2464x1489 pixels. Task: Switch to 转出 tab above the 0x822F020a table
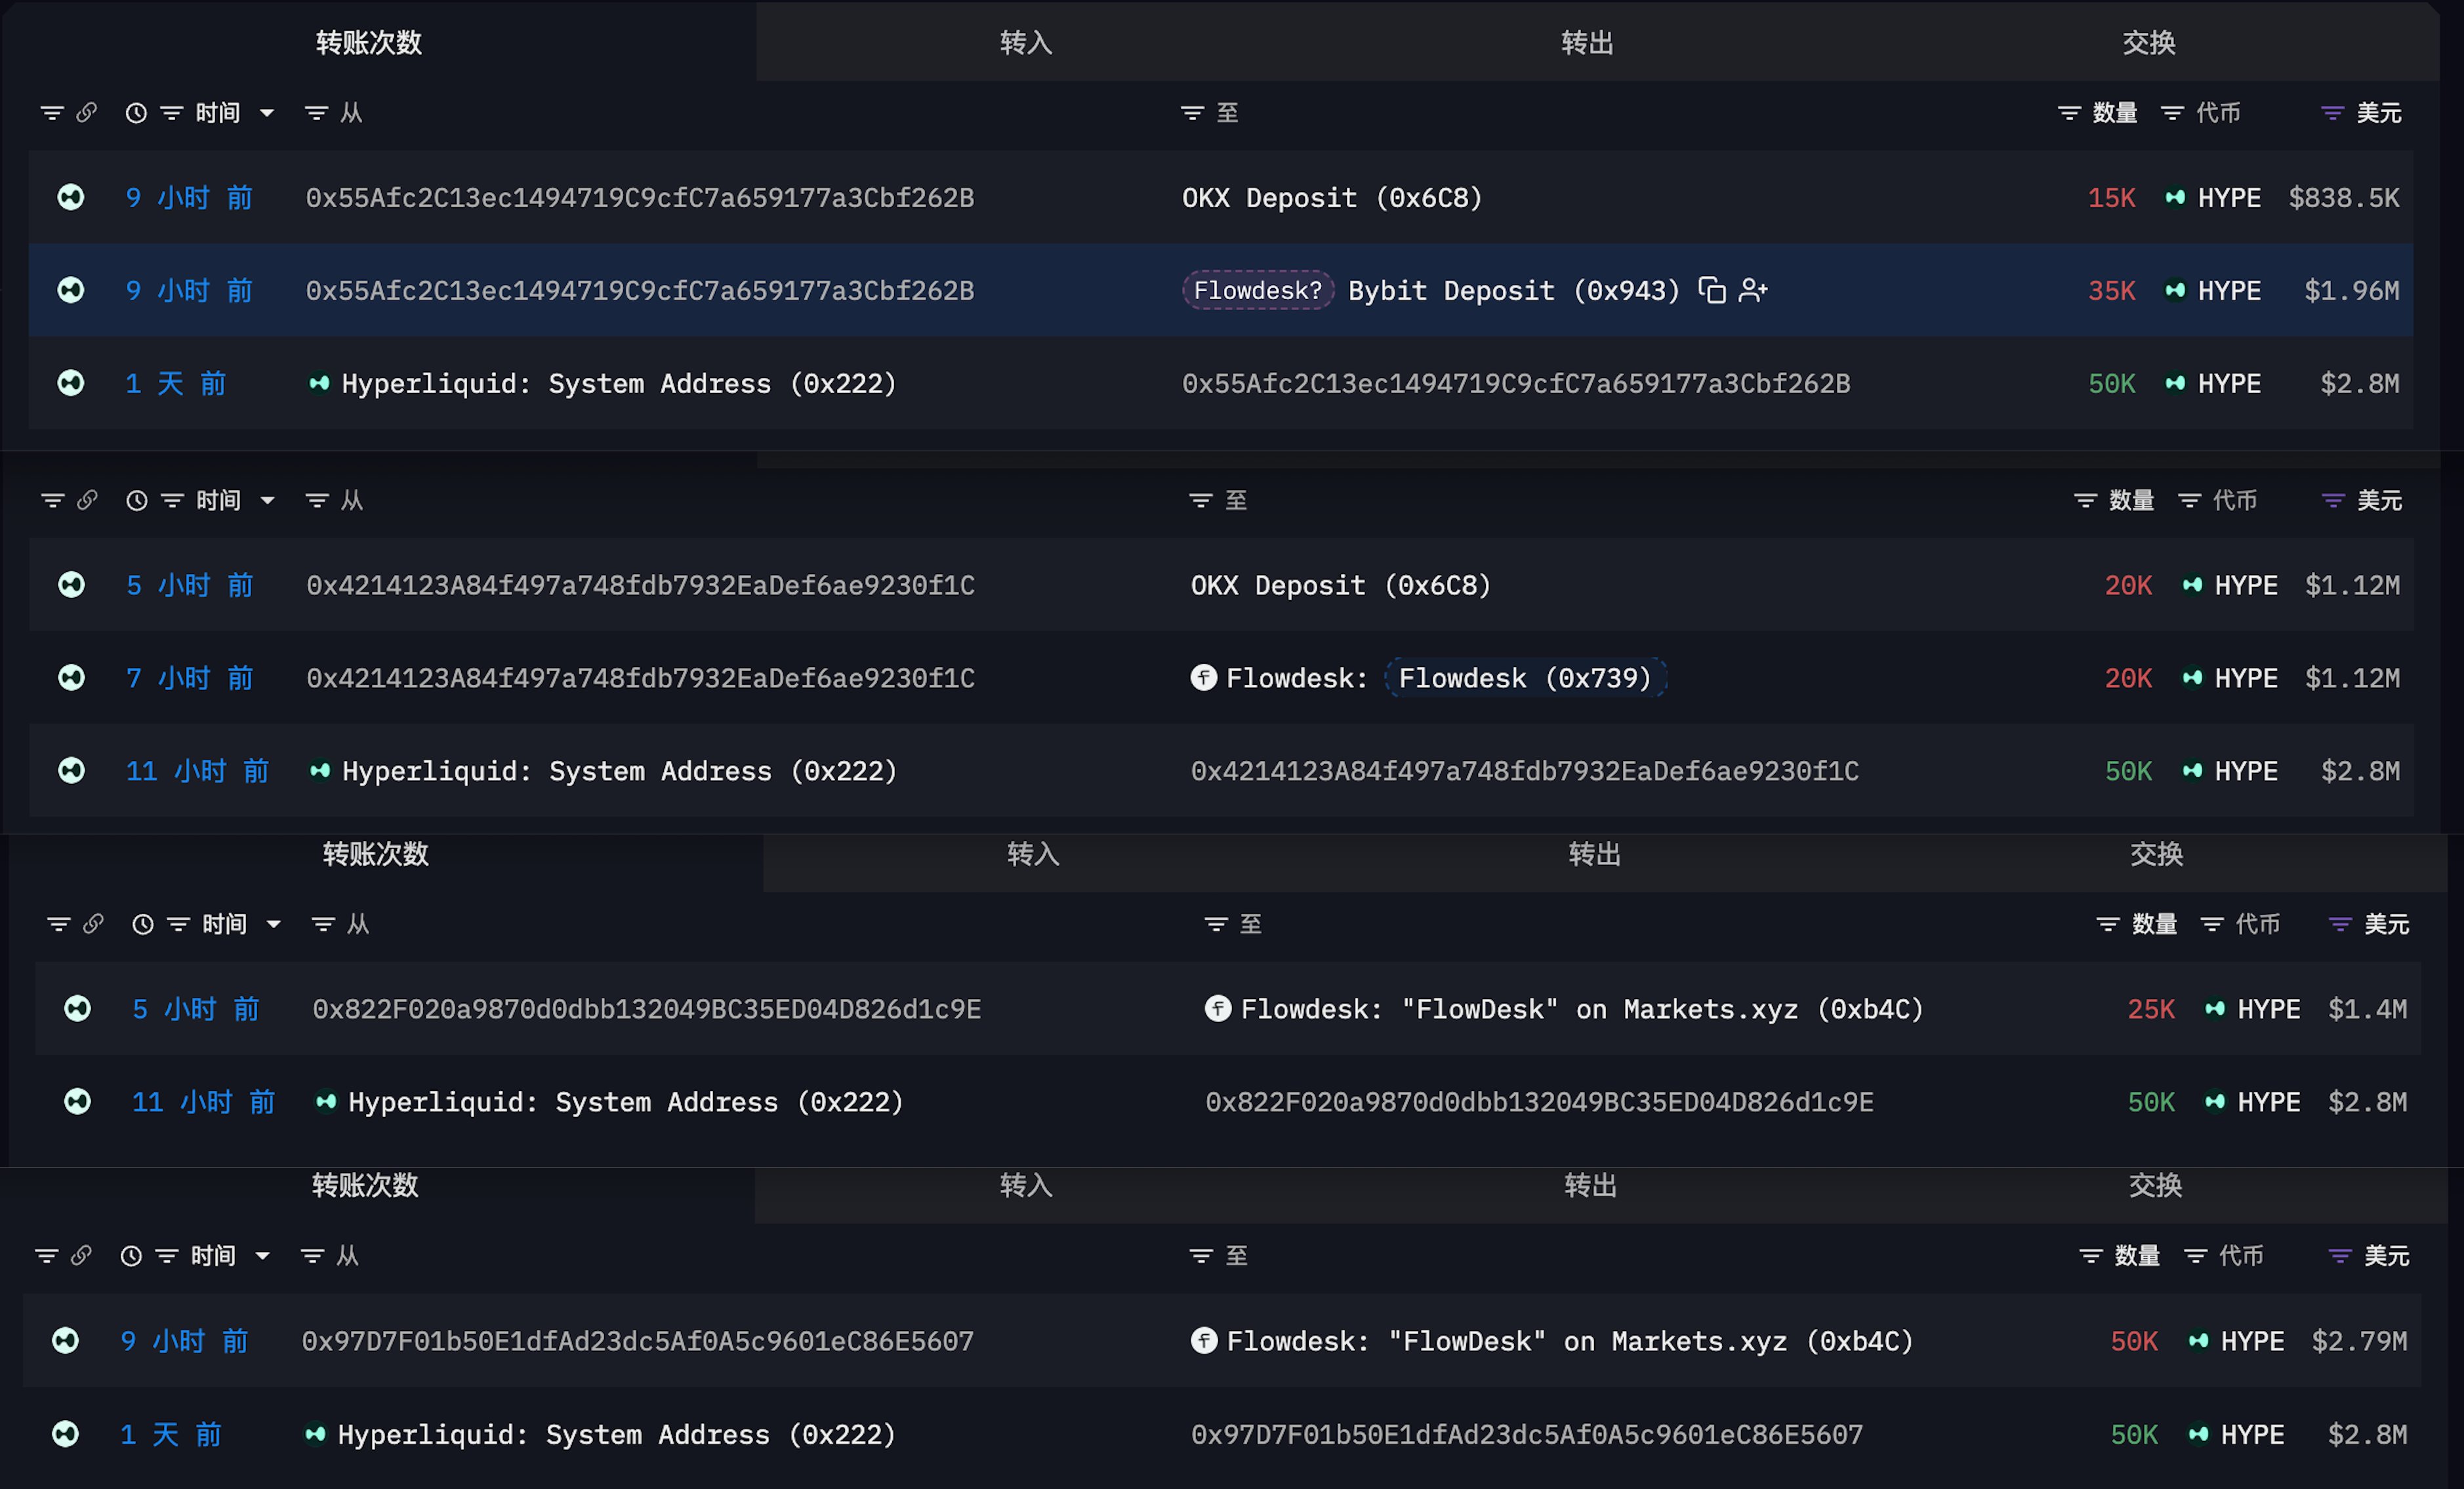[1595, 853]
